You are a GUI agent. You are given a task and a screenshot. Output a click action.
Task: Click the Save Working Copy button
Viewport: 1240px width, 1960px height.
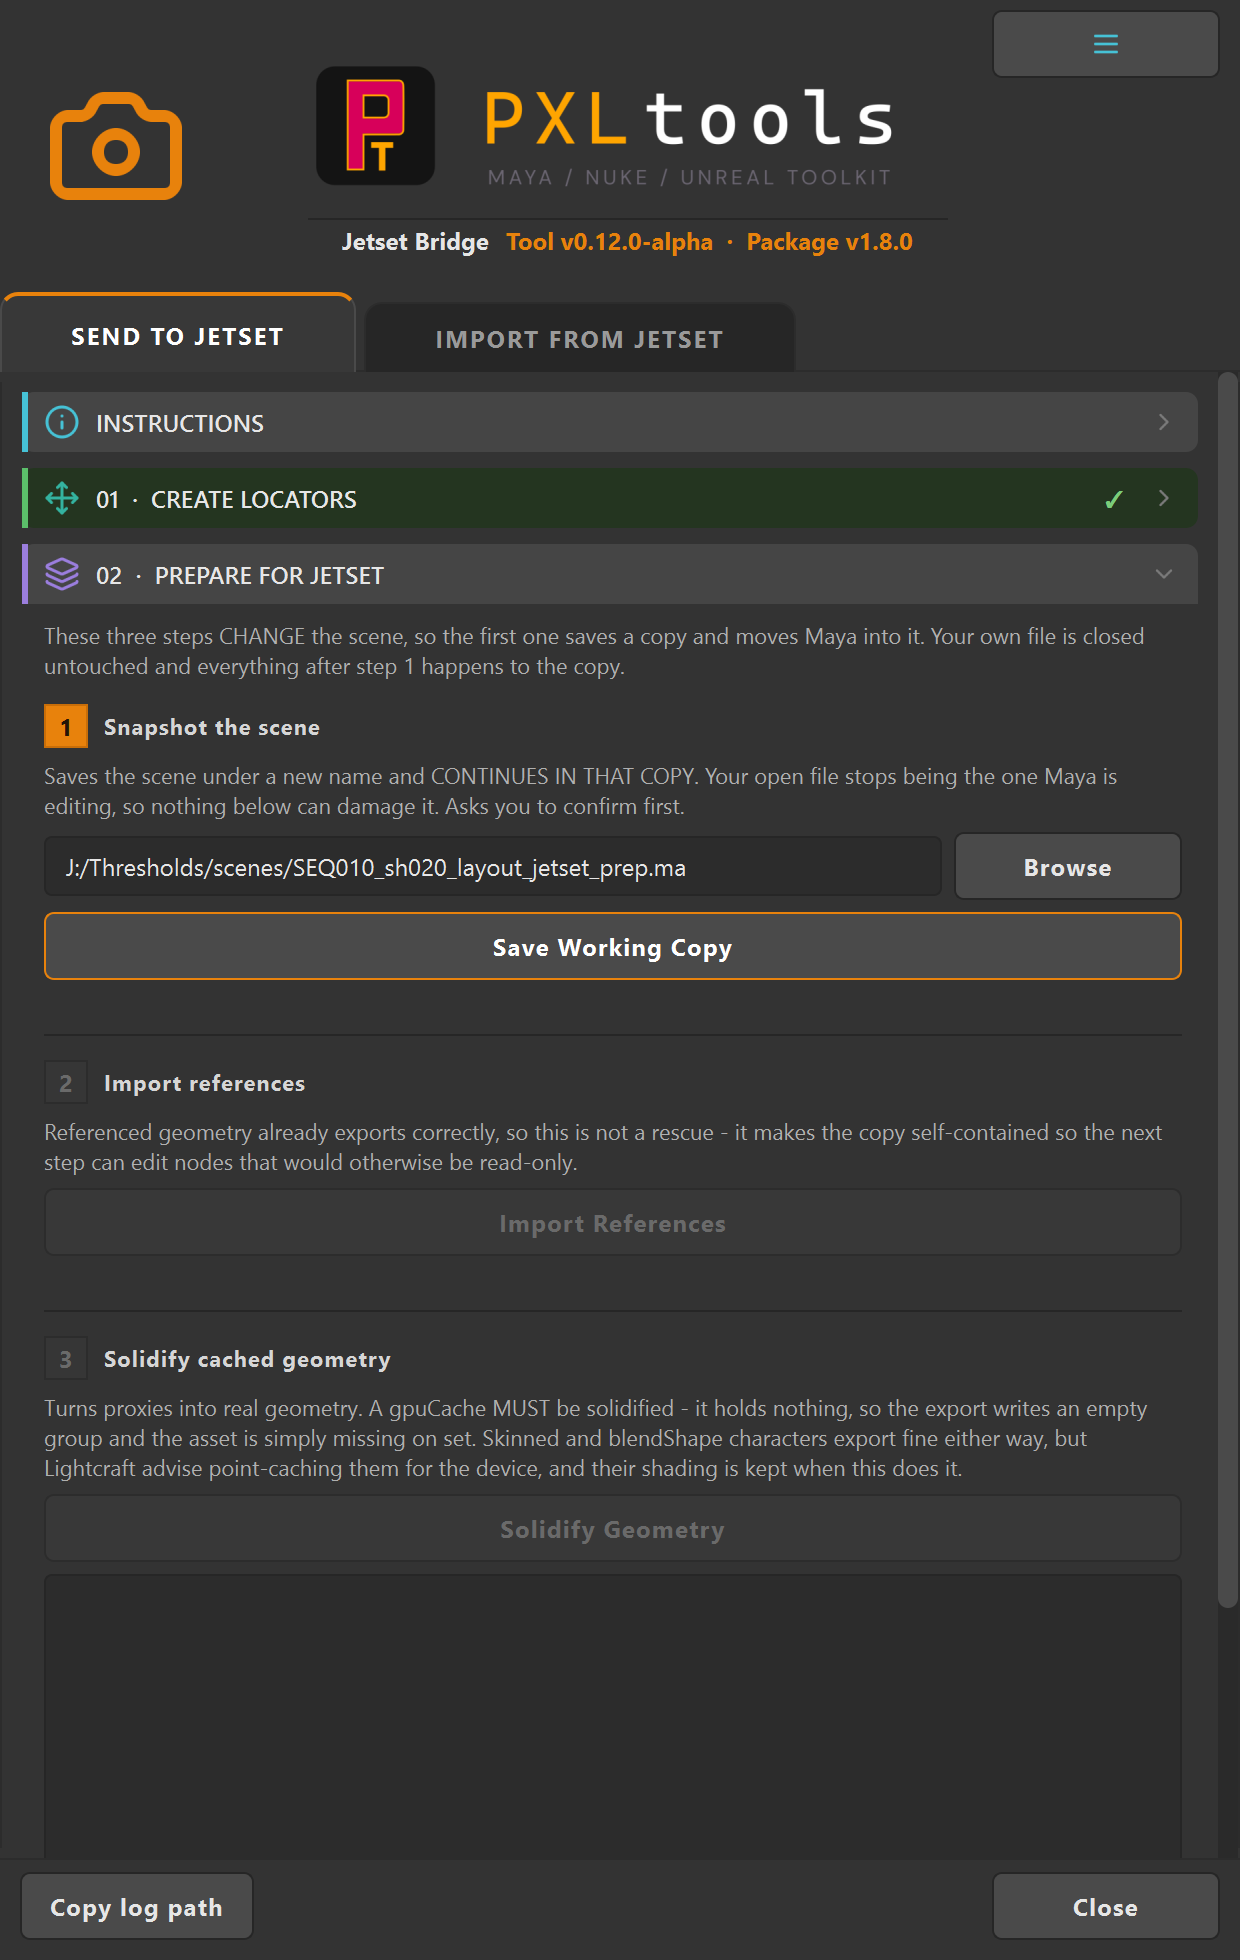point(613,946)
